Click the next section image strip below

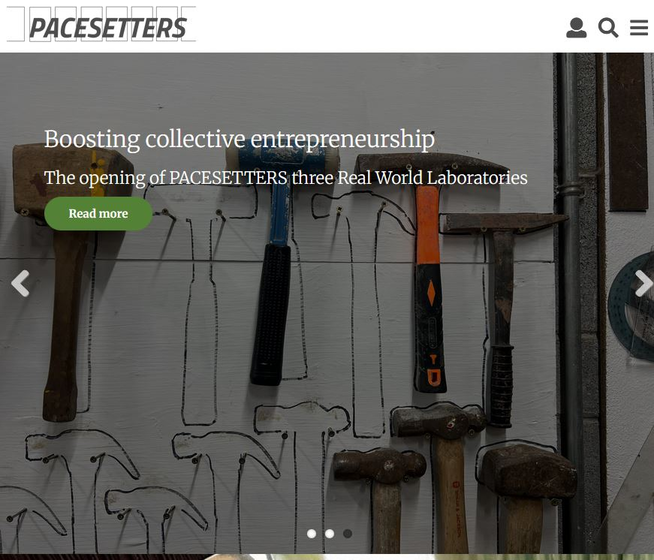[327, 557]
